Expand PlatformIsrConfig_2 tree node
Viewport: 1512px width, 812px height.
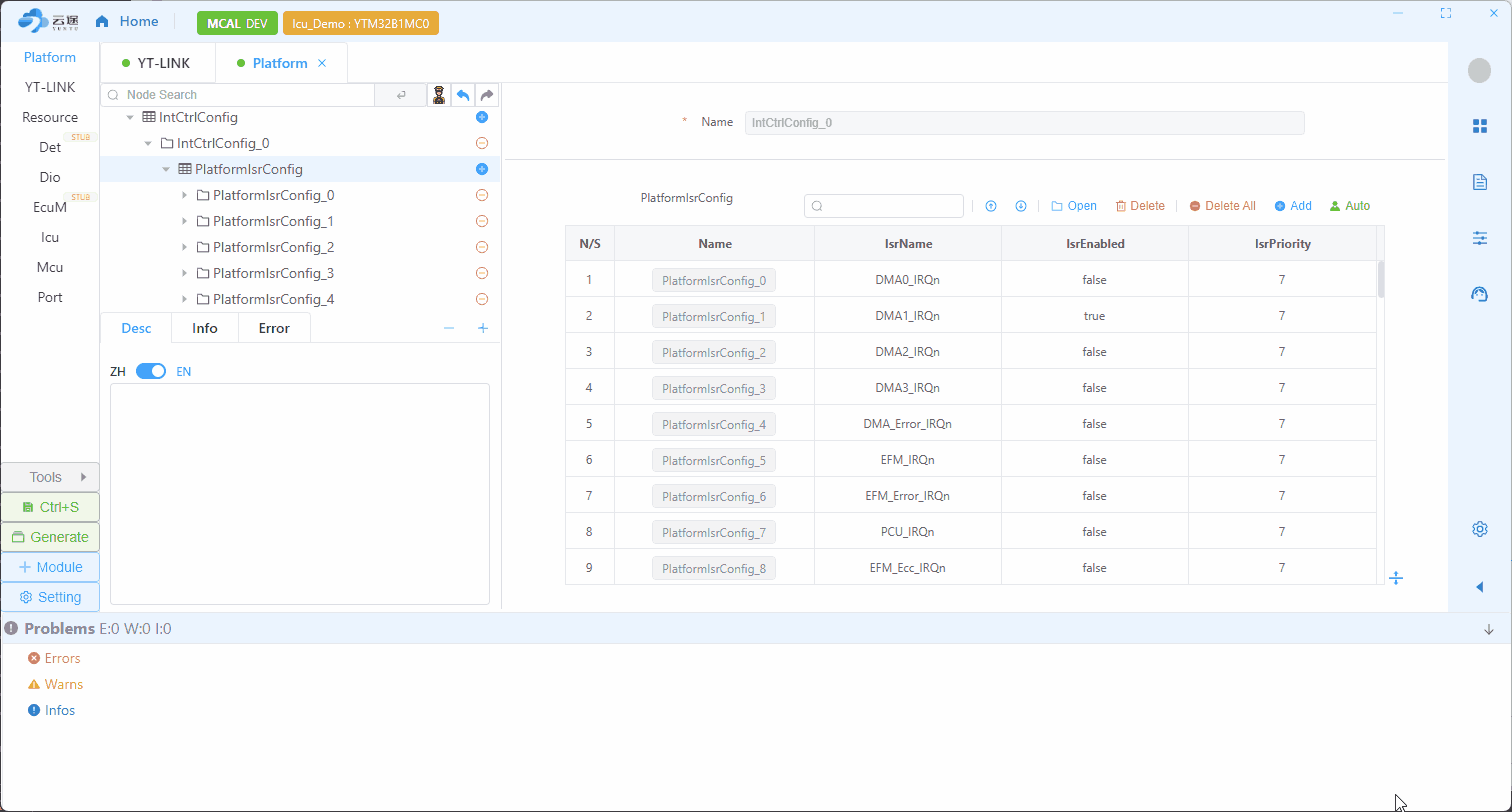185,247
